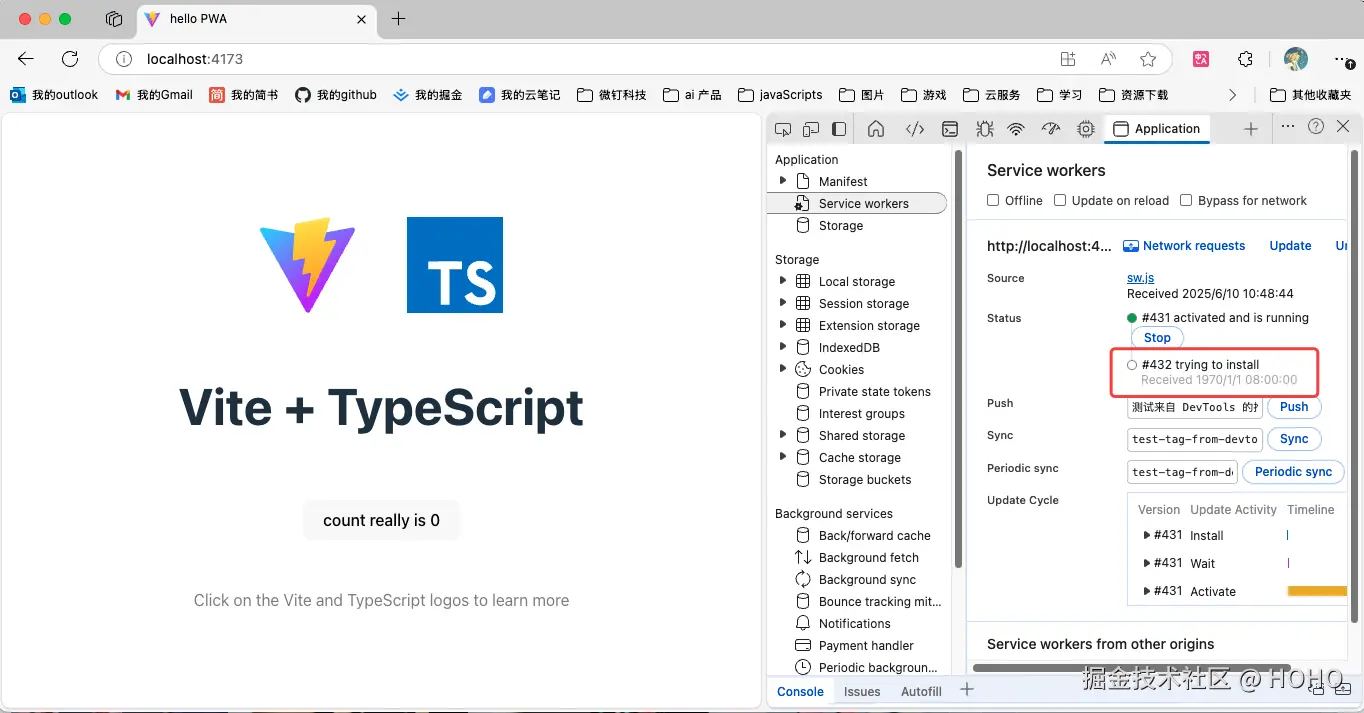The image size is (1364, 713).
Task: Open the Network requests link
Action: tap(1184, 246)
